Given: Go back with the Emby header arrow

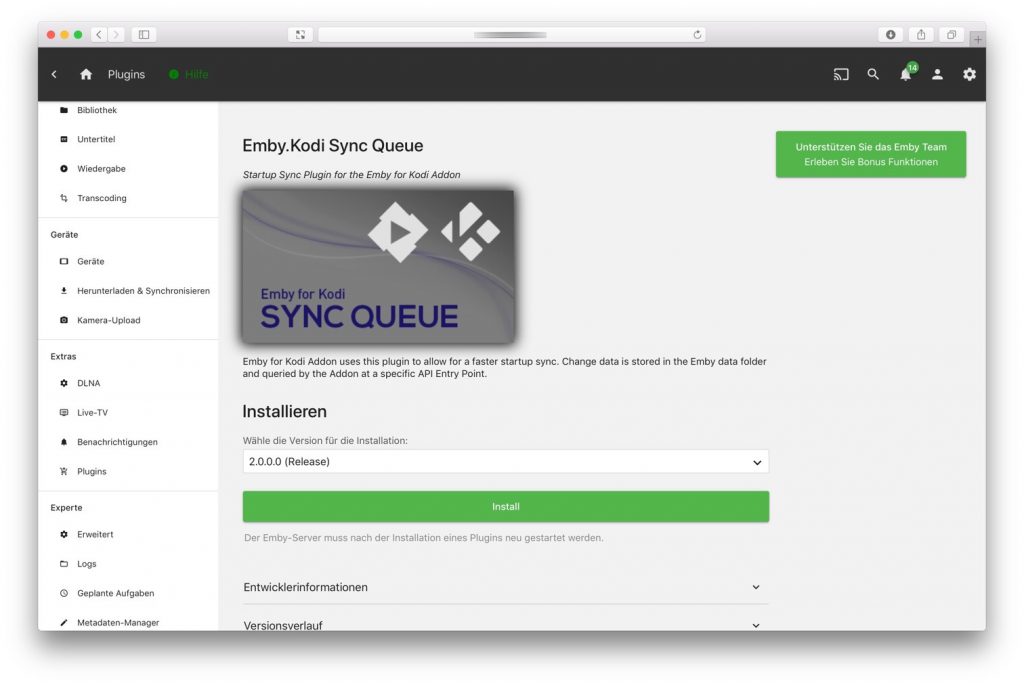Looking at the screenshot, I should point(54,74).
